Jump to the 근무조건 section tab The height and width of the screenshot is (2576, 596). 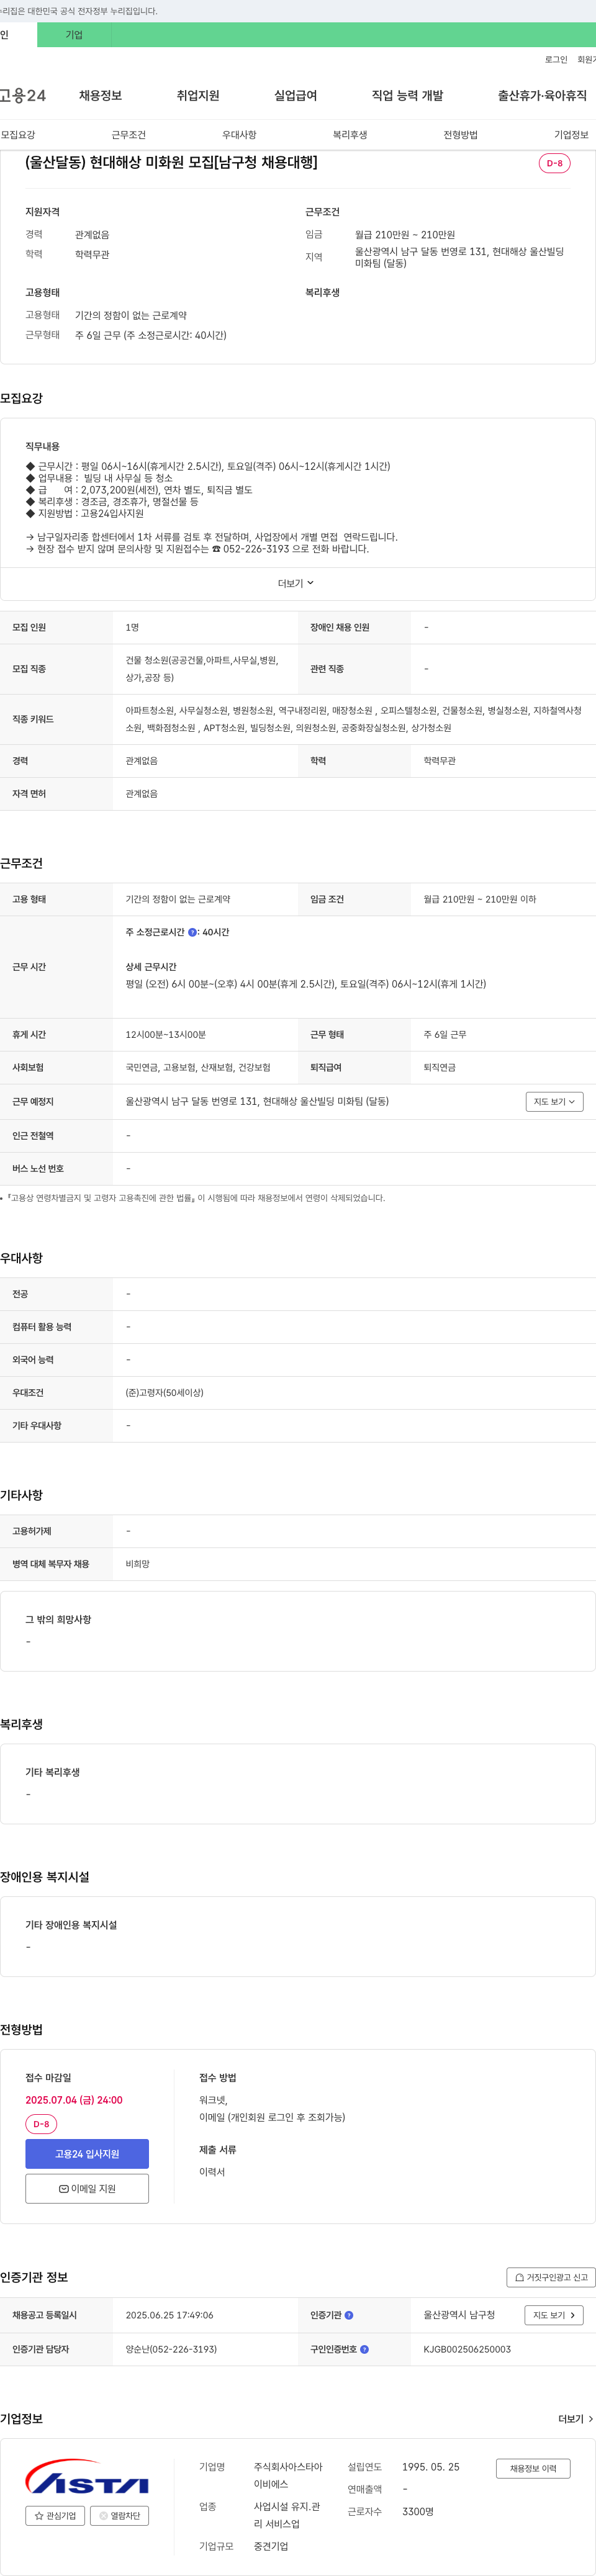[128, 135]
